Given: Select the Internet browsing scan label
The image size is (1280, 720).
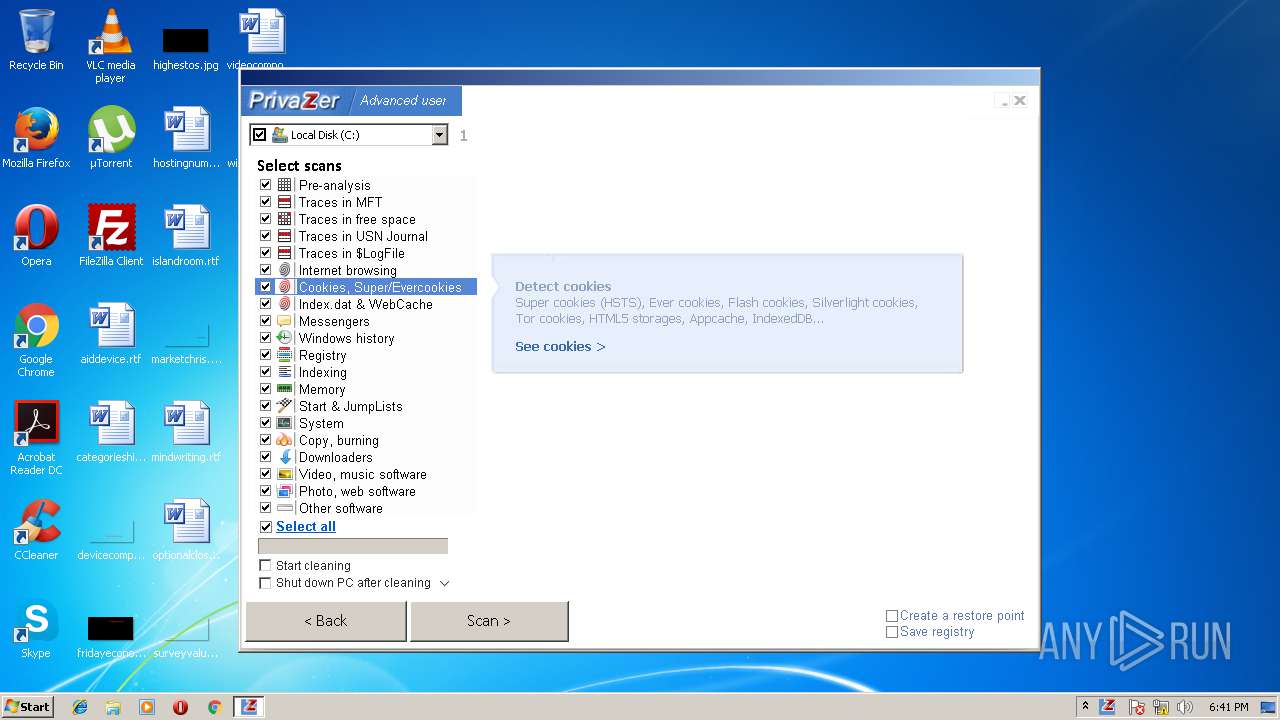Looking at the screenshot, I should tap(348, 270).
